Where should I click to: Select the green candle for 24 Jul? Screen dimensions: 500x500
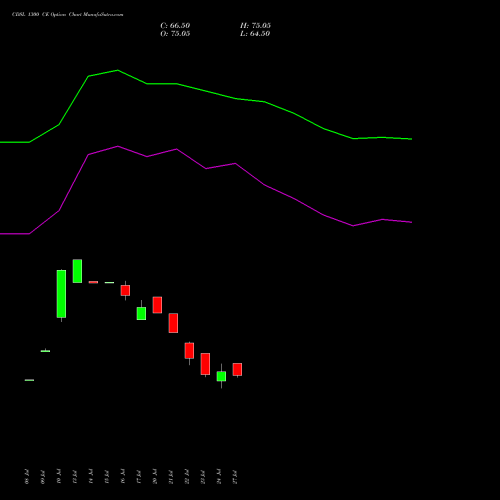coord(221,376)
